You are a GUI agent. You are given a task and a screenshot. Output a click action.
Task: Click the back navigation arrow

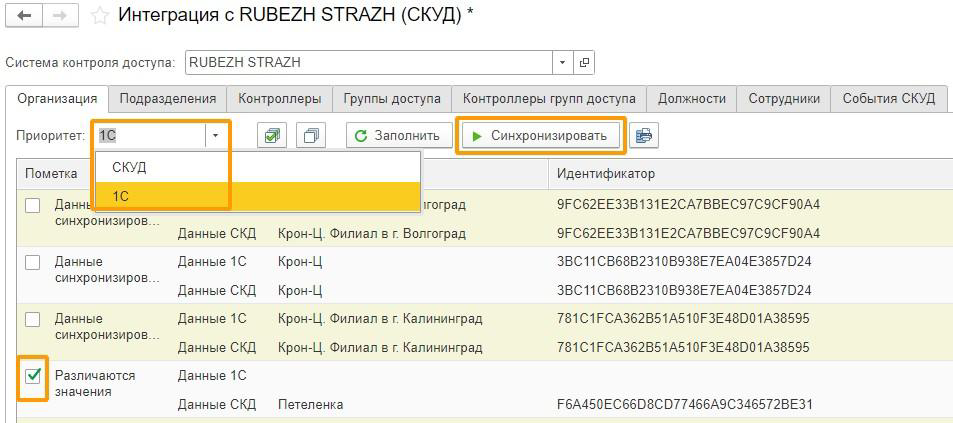[25, 16]
